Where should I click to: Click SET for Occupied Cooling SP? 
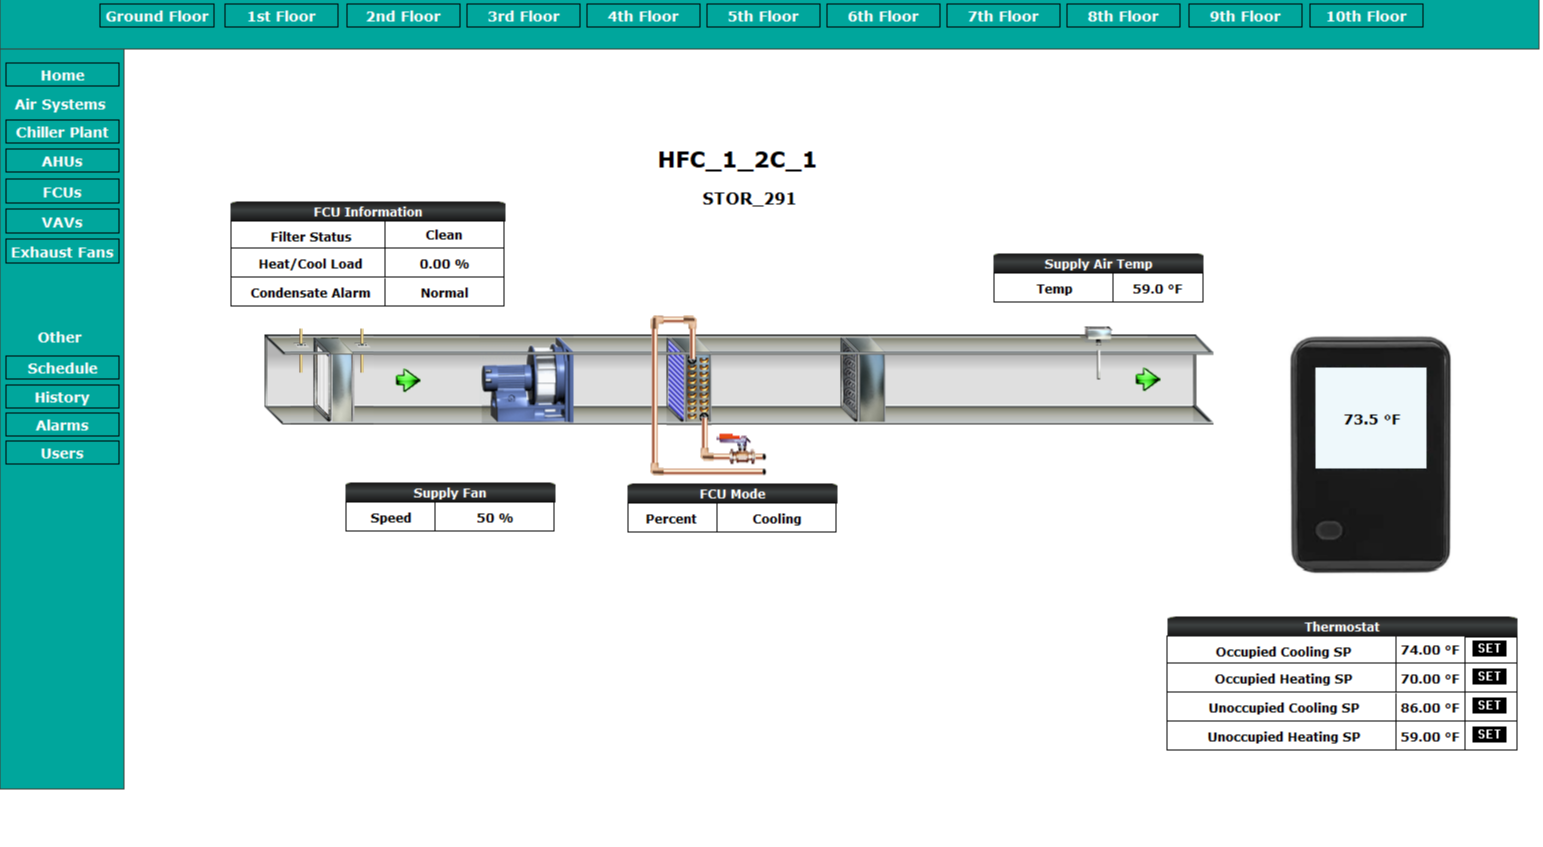click(x=1489, y=649)
